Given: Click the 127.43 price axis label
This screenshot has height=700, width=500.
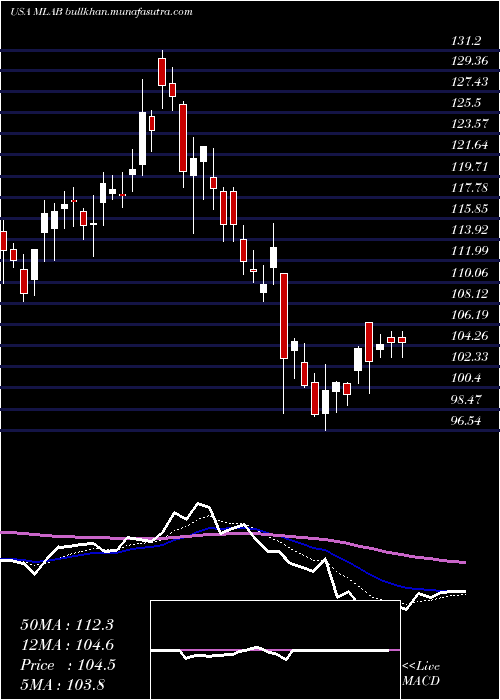Looking at the screenshot, I should tap(469, 82).
